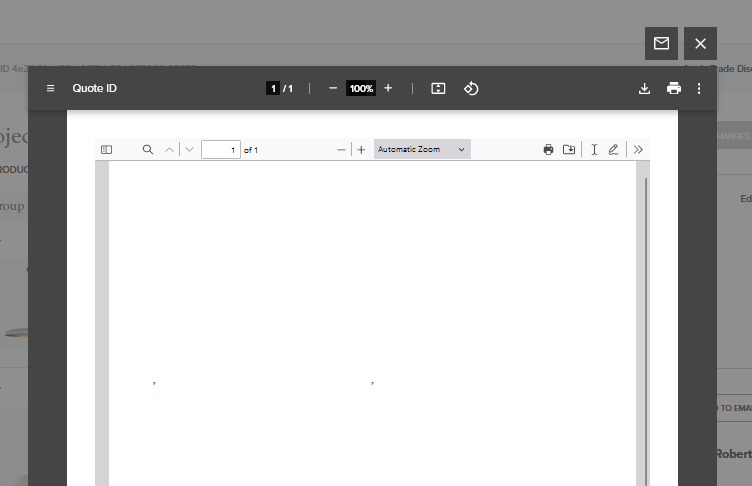Open the Automatic Zoom dropdown
Image resolution: width=752 pixels, height=486 pixels.
click(x=422, y=149)
